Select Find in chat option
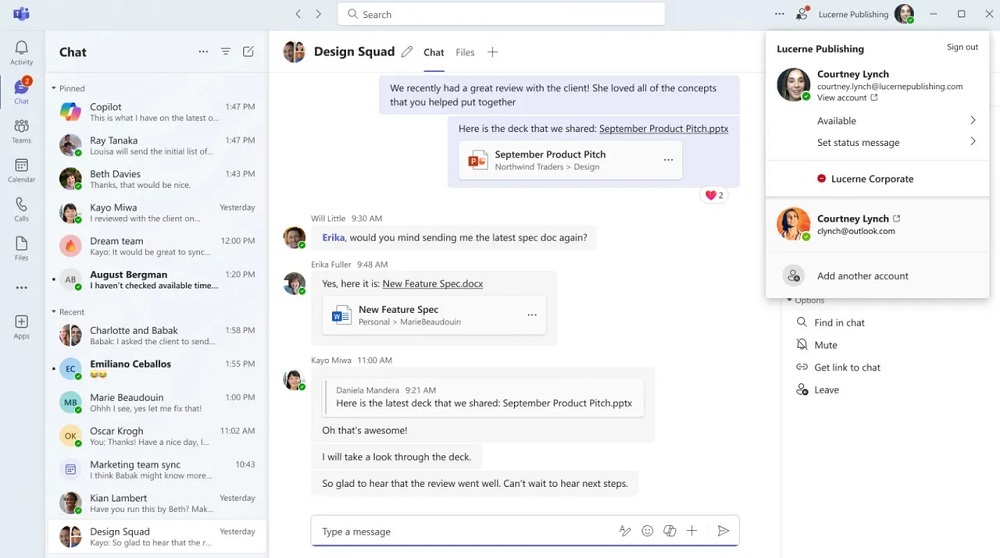Image resolution: width=1000 pixels, height=558 pixels. tap(838, 323)
